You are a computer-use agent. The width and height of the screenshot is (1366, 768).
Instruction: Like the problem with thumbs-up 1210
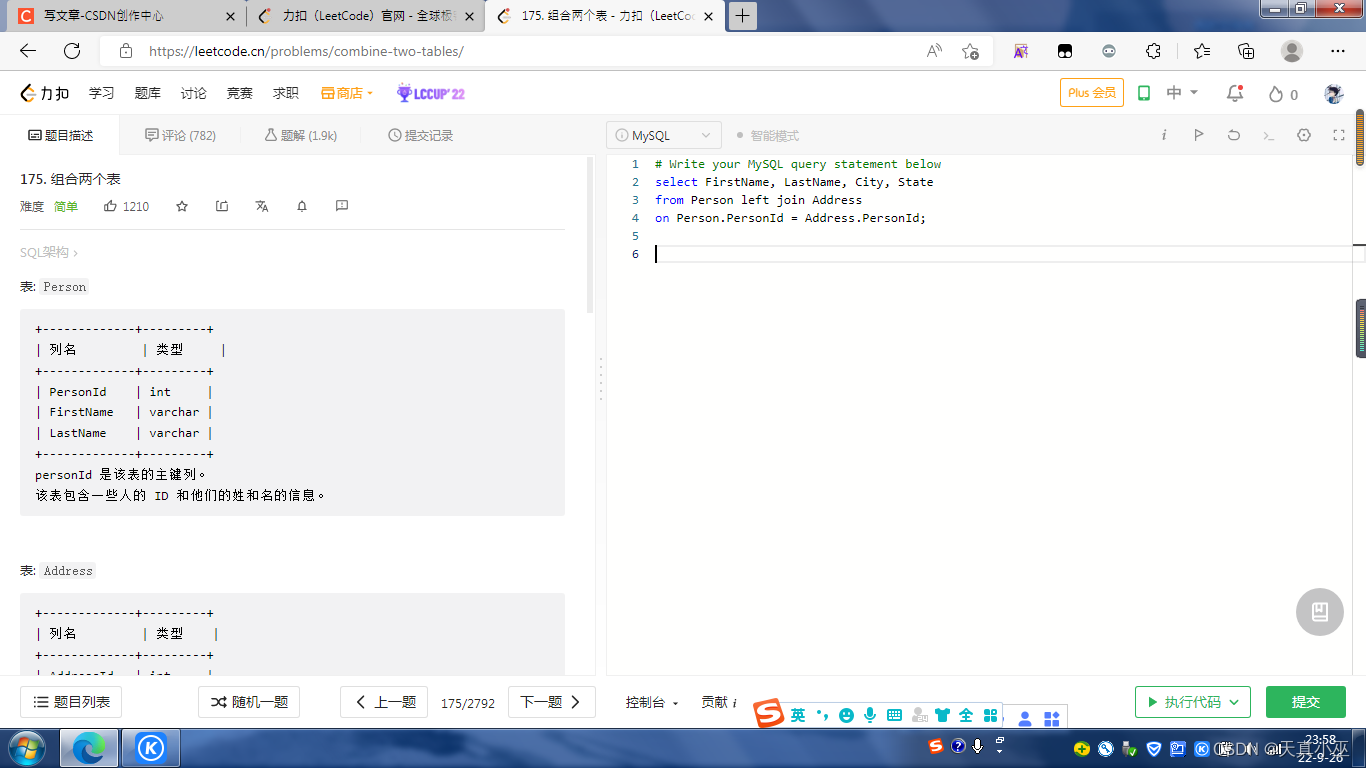point(126,206)
